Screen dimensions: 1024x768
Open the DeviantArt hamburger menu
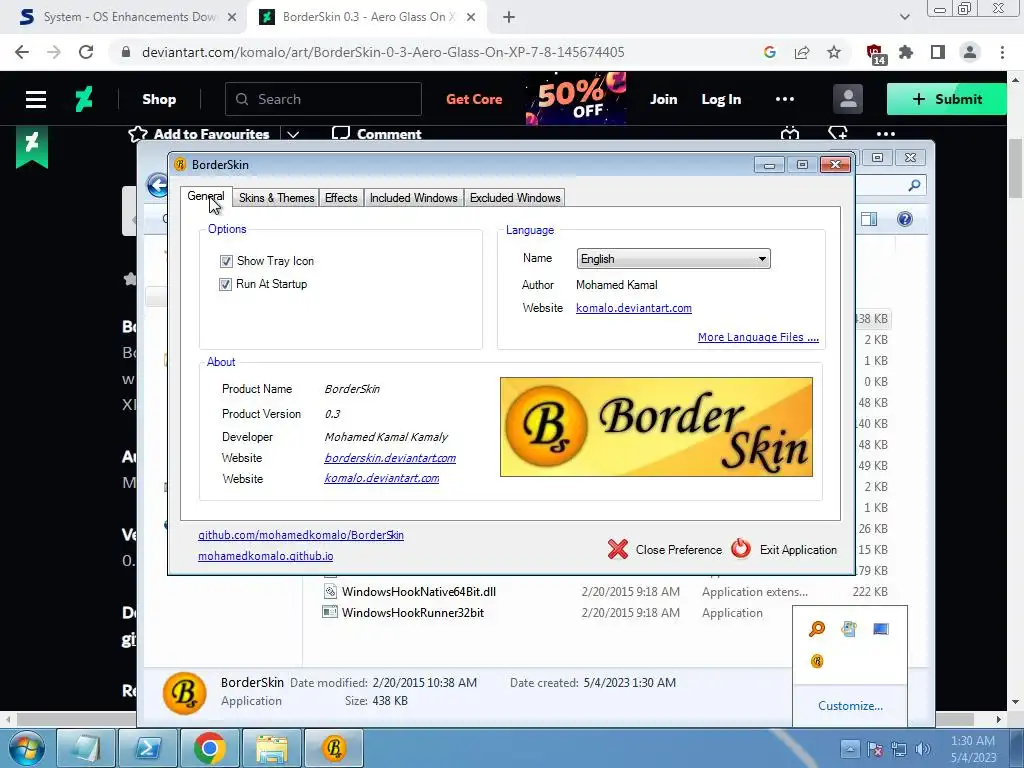(x=36, y=99)
